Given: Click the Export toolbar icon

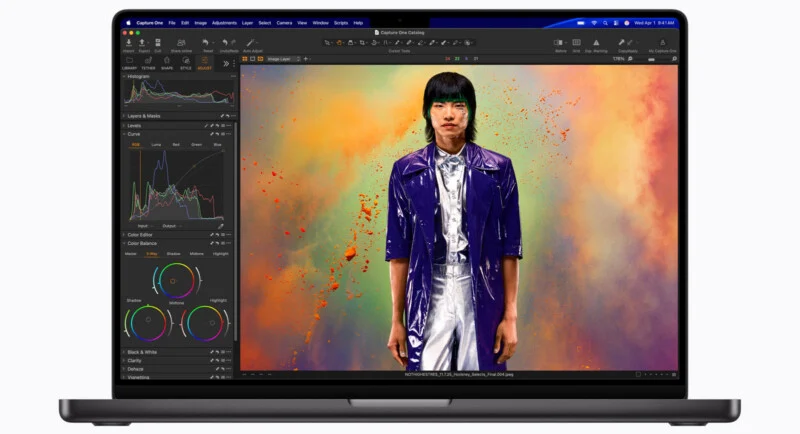Looking at the screenshot, I should [x=142, y=43].
